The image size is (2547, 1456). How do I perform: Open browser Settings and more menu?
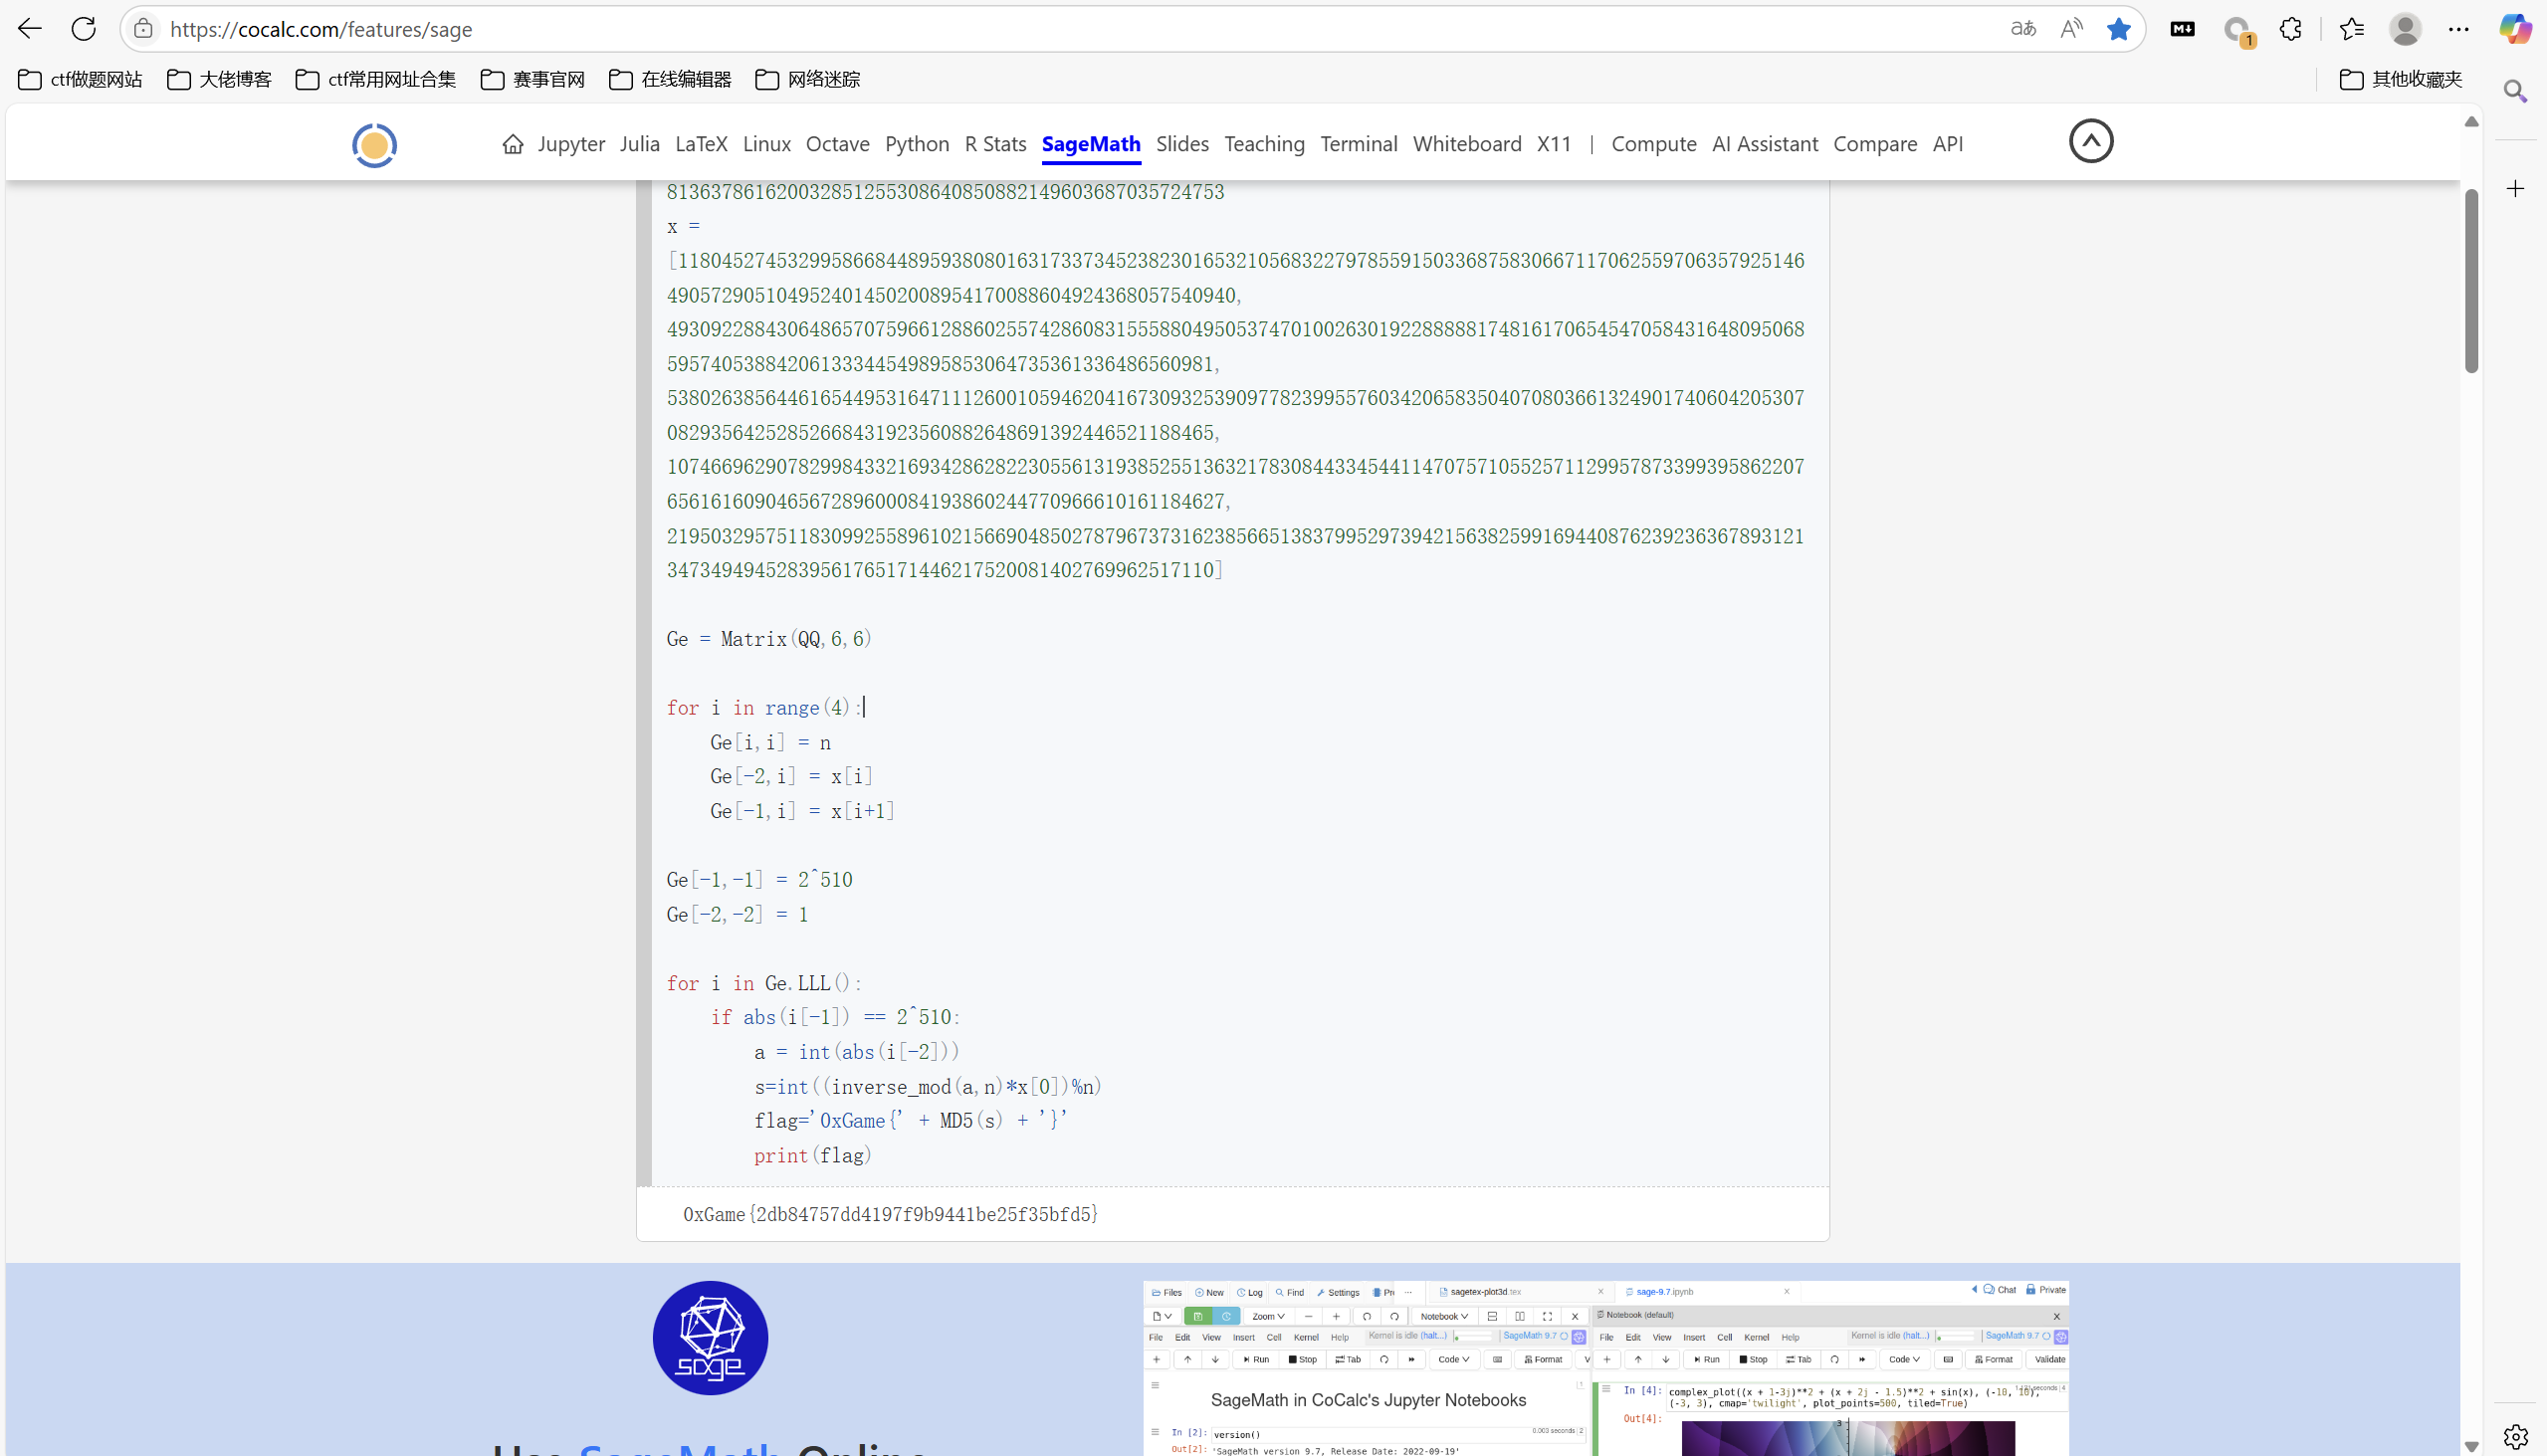click(x=2459, y=29)
